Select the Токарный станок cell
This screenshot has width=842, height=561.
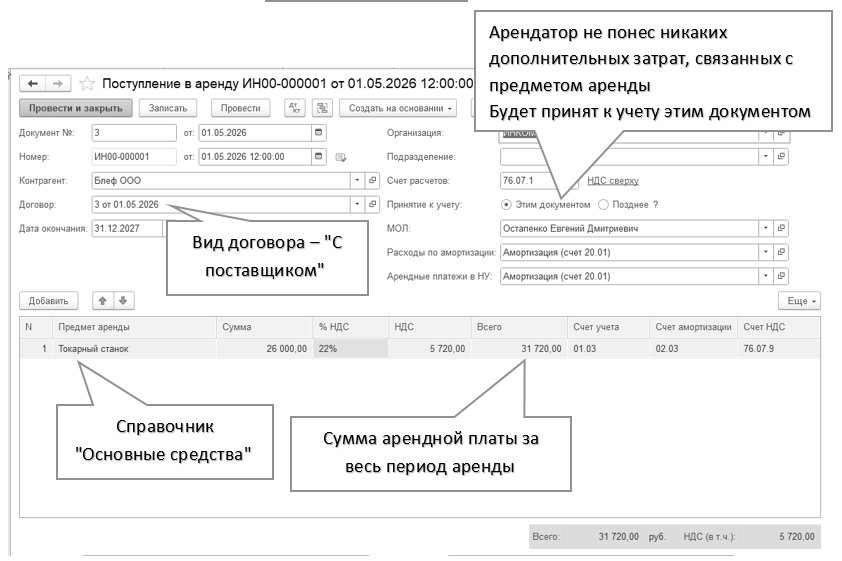tap(134, 349)
